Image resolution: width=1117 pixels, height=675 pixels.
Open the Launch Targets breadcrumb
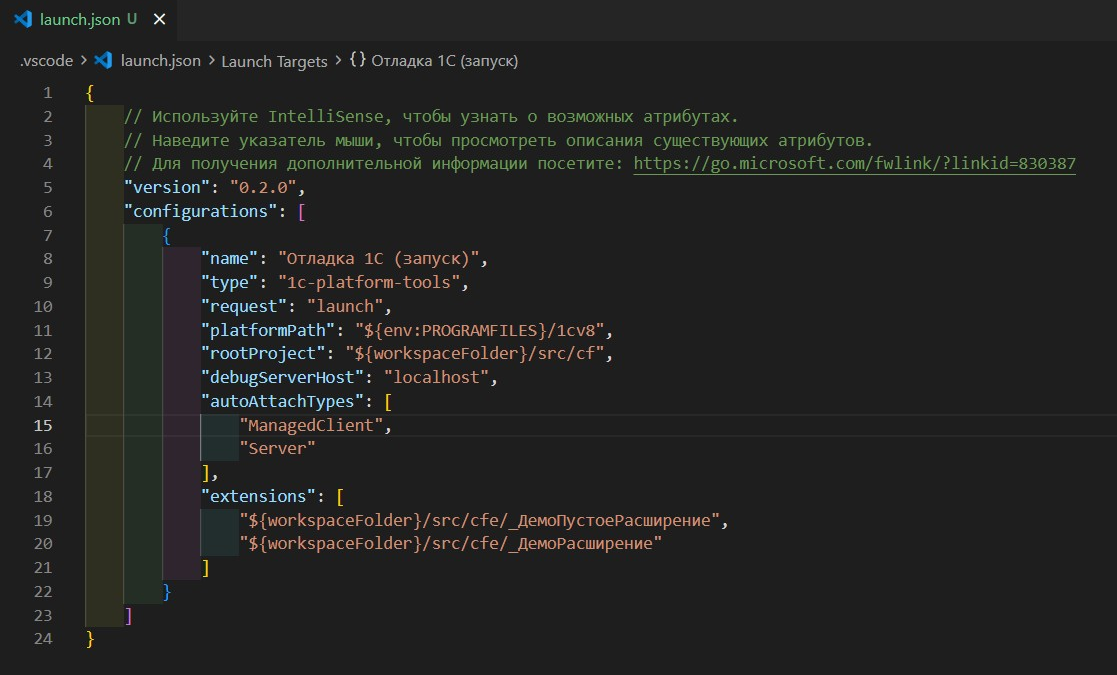(x=274, y=61)
